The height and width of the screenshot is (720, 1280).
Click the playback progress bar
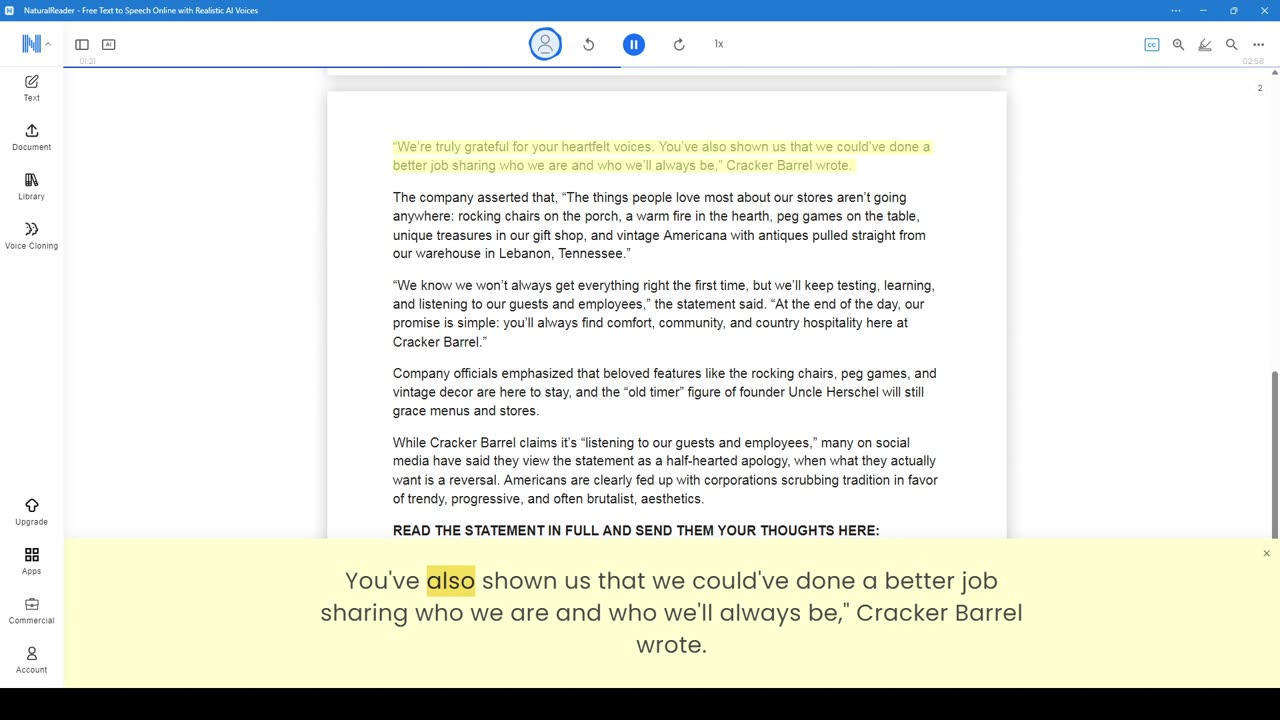coord(671,67)
